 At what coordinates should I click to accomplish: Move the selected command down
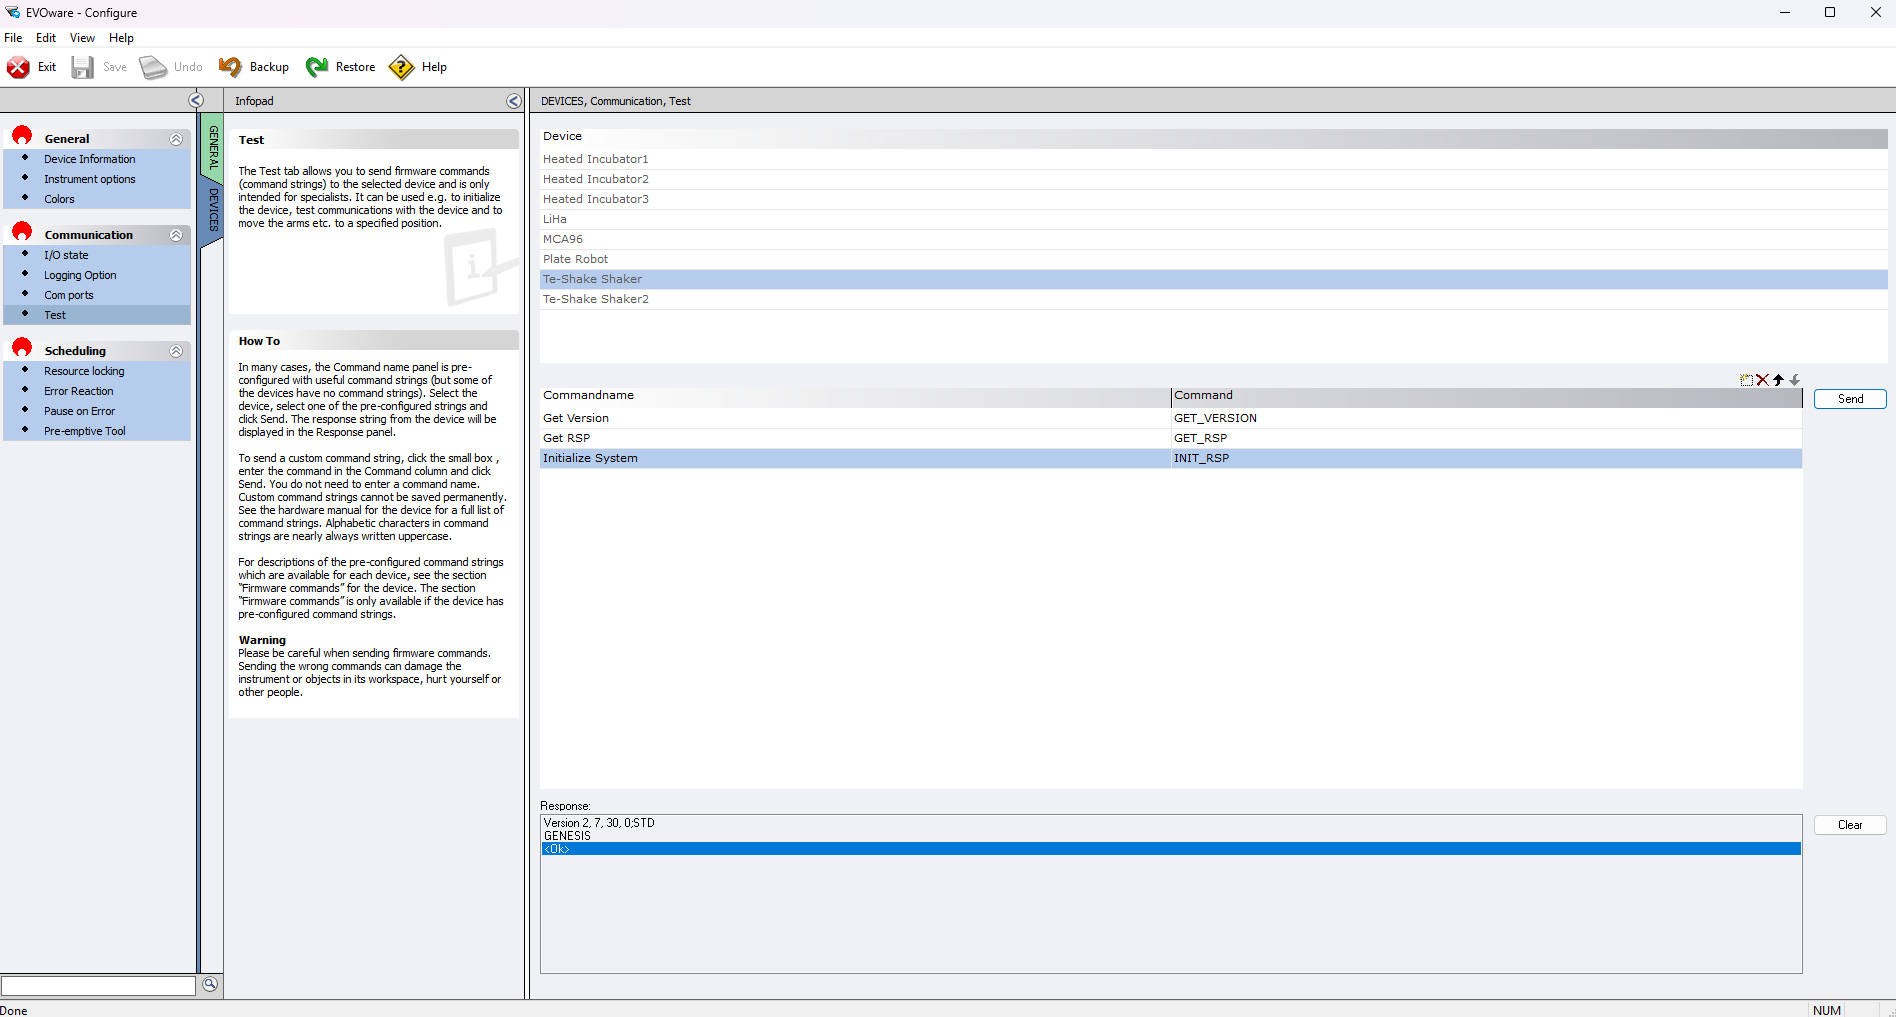tap(1794, 380)
